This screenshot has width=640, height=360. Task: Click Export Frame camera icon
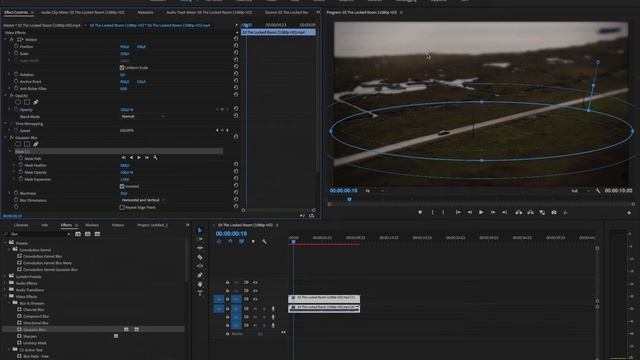point(554,212)
